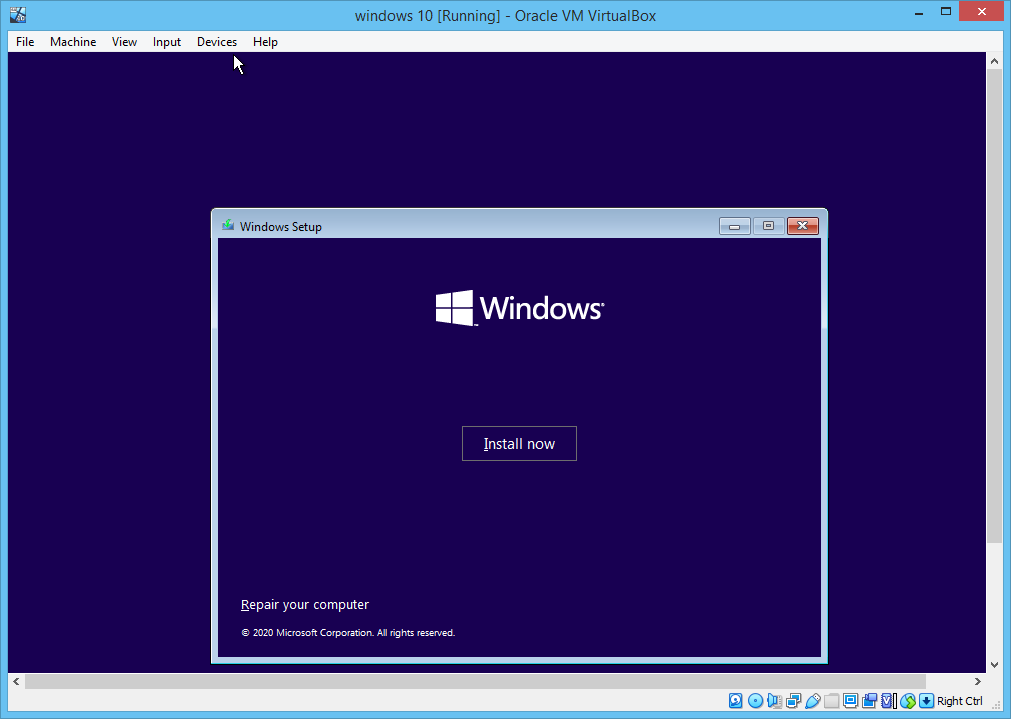1011x719 pixels.
Task: Click the horizontal scrollbar thumb
Action: [x=475, y=682]
